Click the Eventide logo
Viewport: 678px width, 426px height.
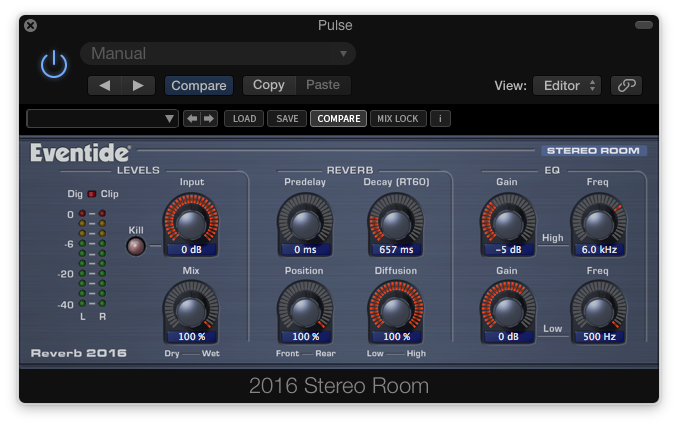pyautogui.click(x=80, y=153)
